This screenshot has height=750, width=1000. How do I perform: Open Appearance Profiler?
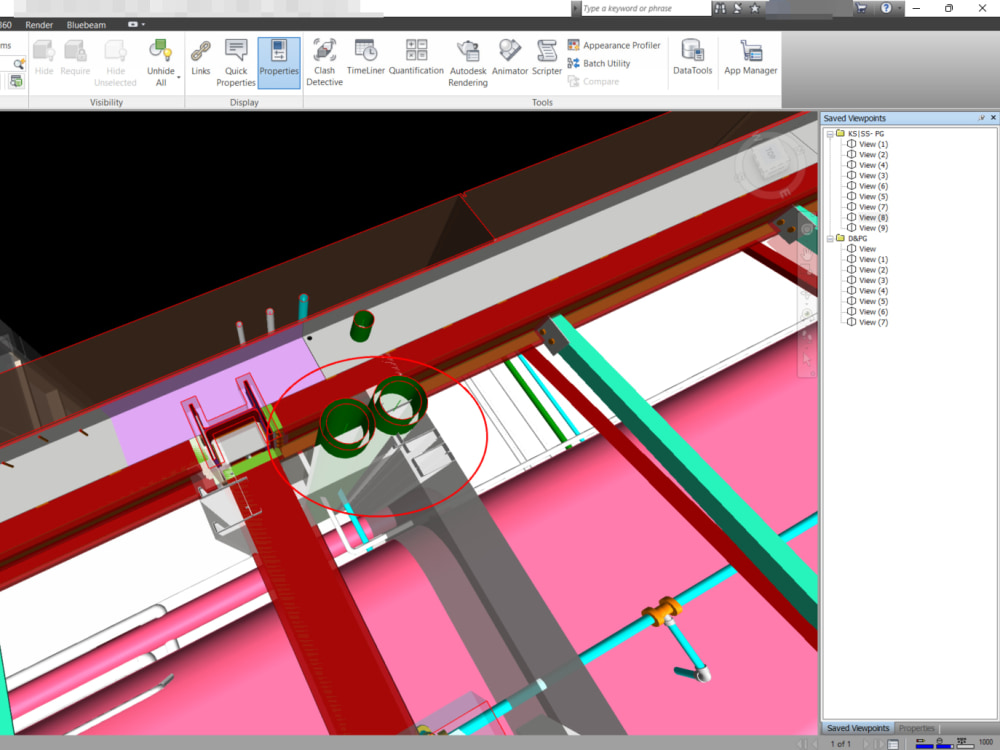614,45
